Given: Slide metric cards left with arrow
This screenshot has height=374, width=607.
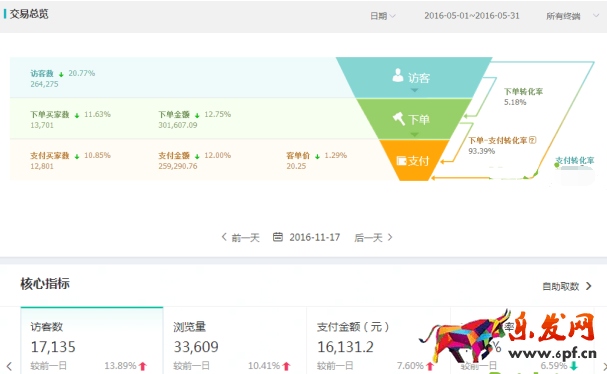Looking at the screenshot, I should click(9, 366).
